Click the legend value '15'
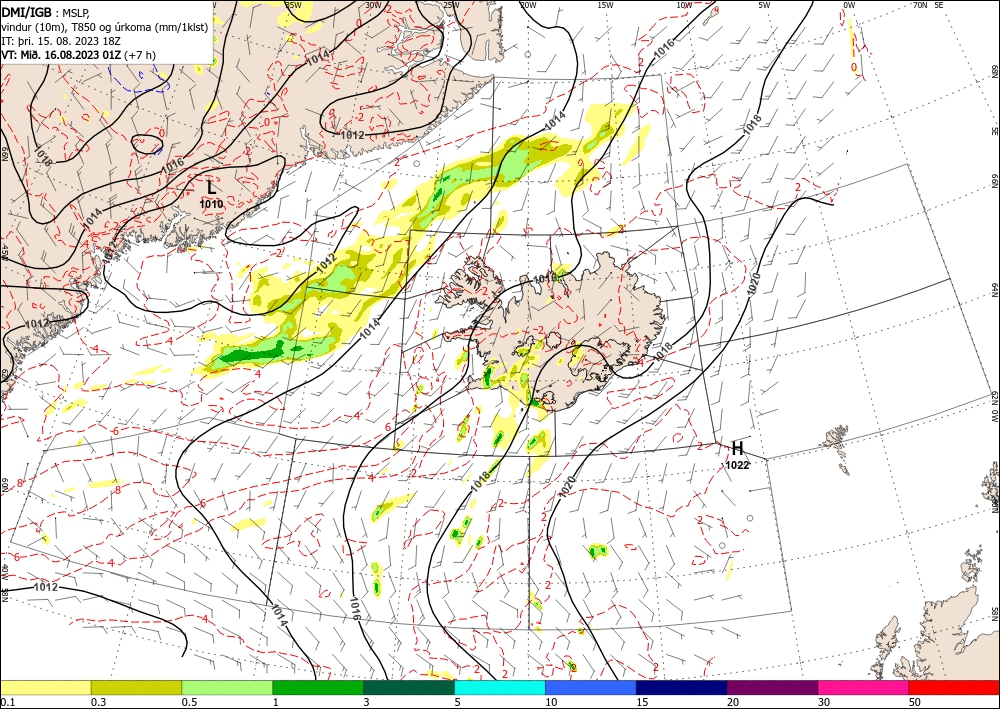Image resolution: width=1000 pixels, height=709 pixels. pos(642,702)
